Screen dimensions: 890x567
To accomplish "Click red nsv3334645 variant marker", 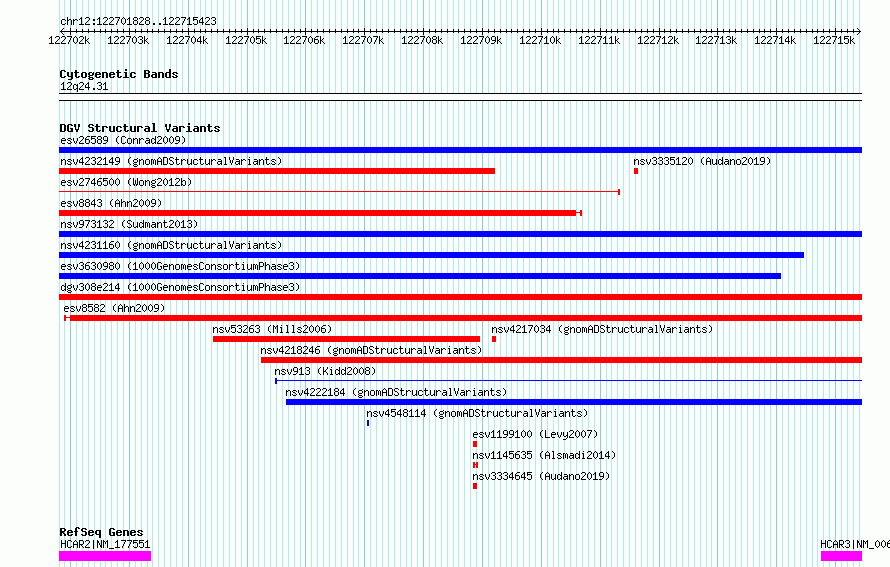I will (475, 486).
